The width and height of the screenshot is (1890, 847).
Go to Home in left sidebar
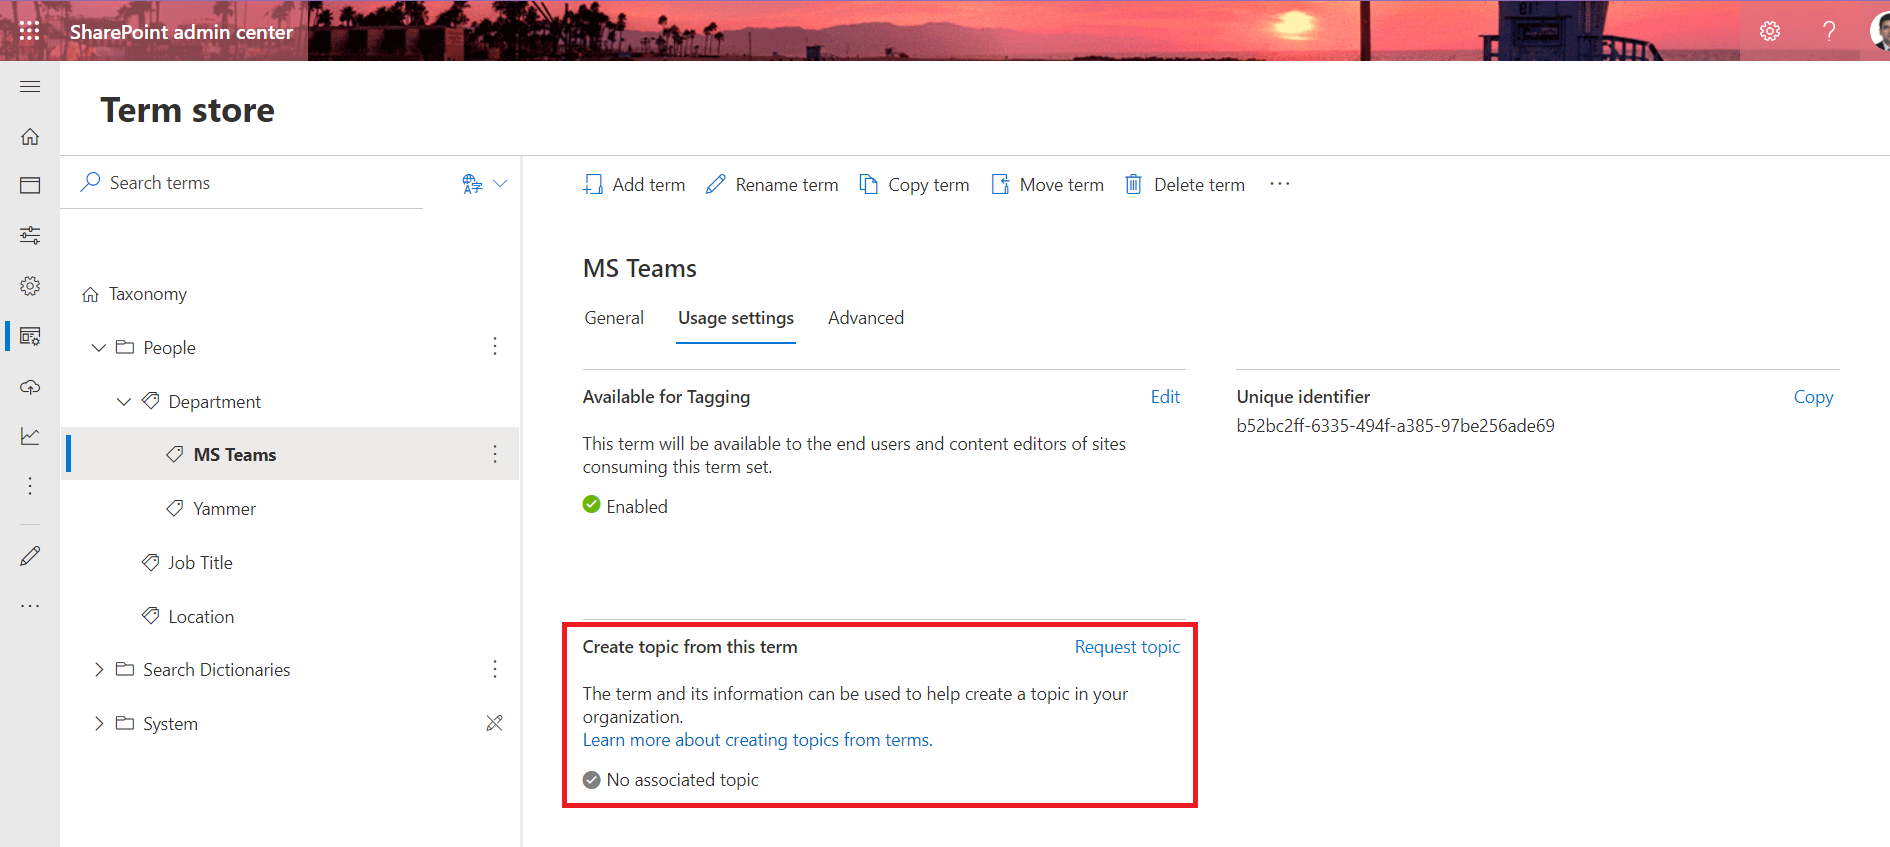[30, 137]
